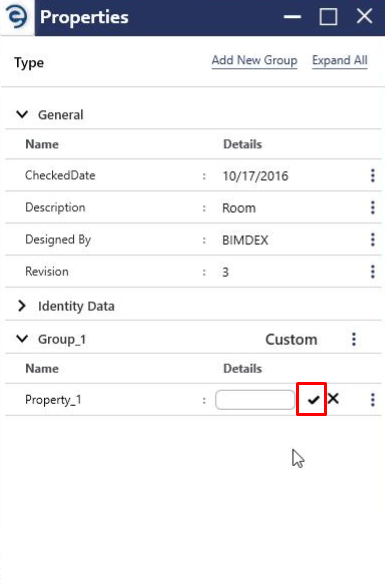Click Add New Group link

pos(254,60)
